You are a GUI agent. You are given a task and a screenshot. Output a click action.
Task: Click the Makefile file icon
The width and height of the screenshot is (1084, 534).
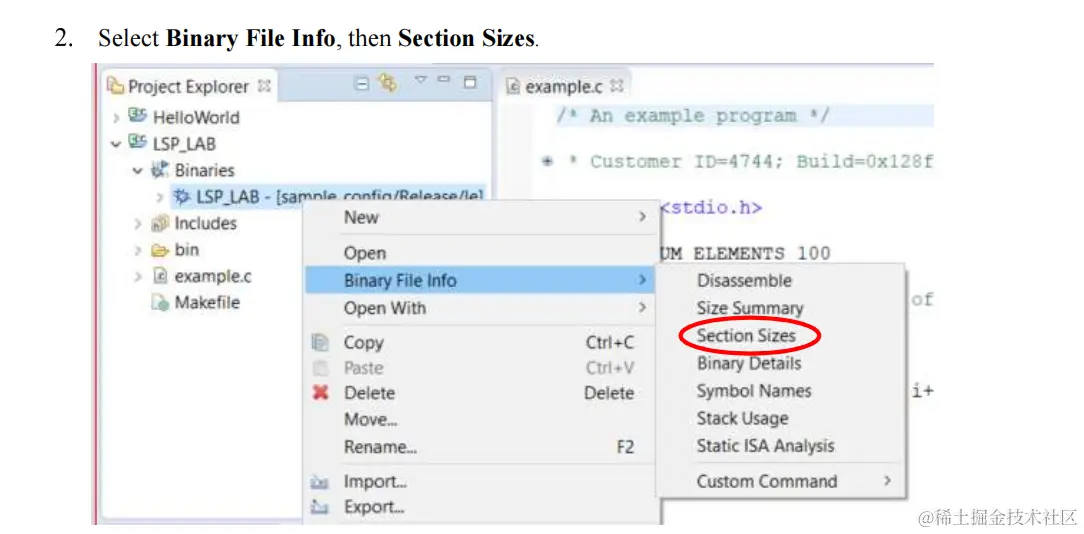click(160, 302)
